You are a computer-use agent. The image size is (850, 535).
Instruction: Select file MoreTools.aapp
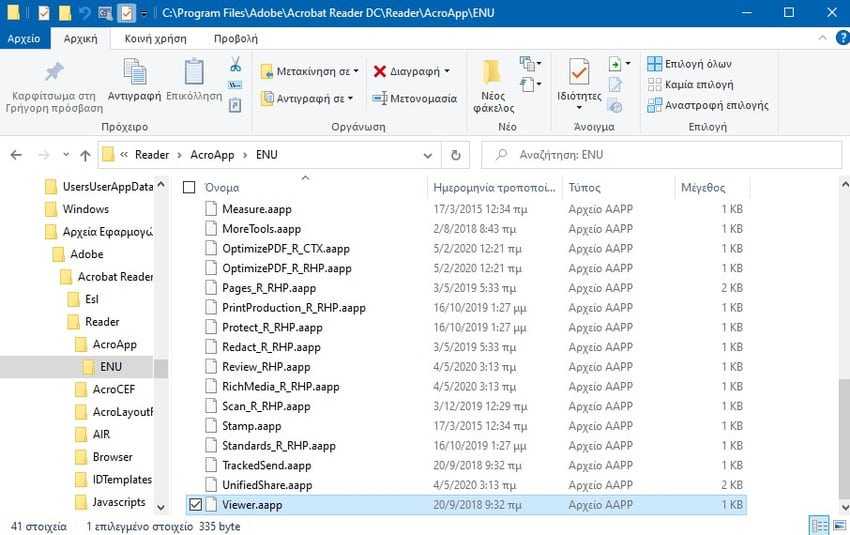[261, 229]
